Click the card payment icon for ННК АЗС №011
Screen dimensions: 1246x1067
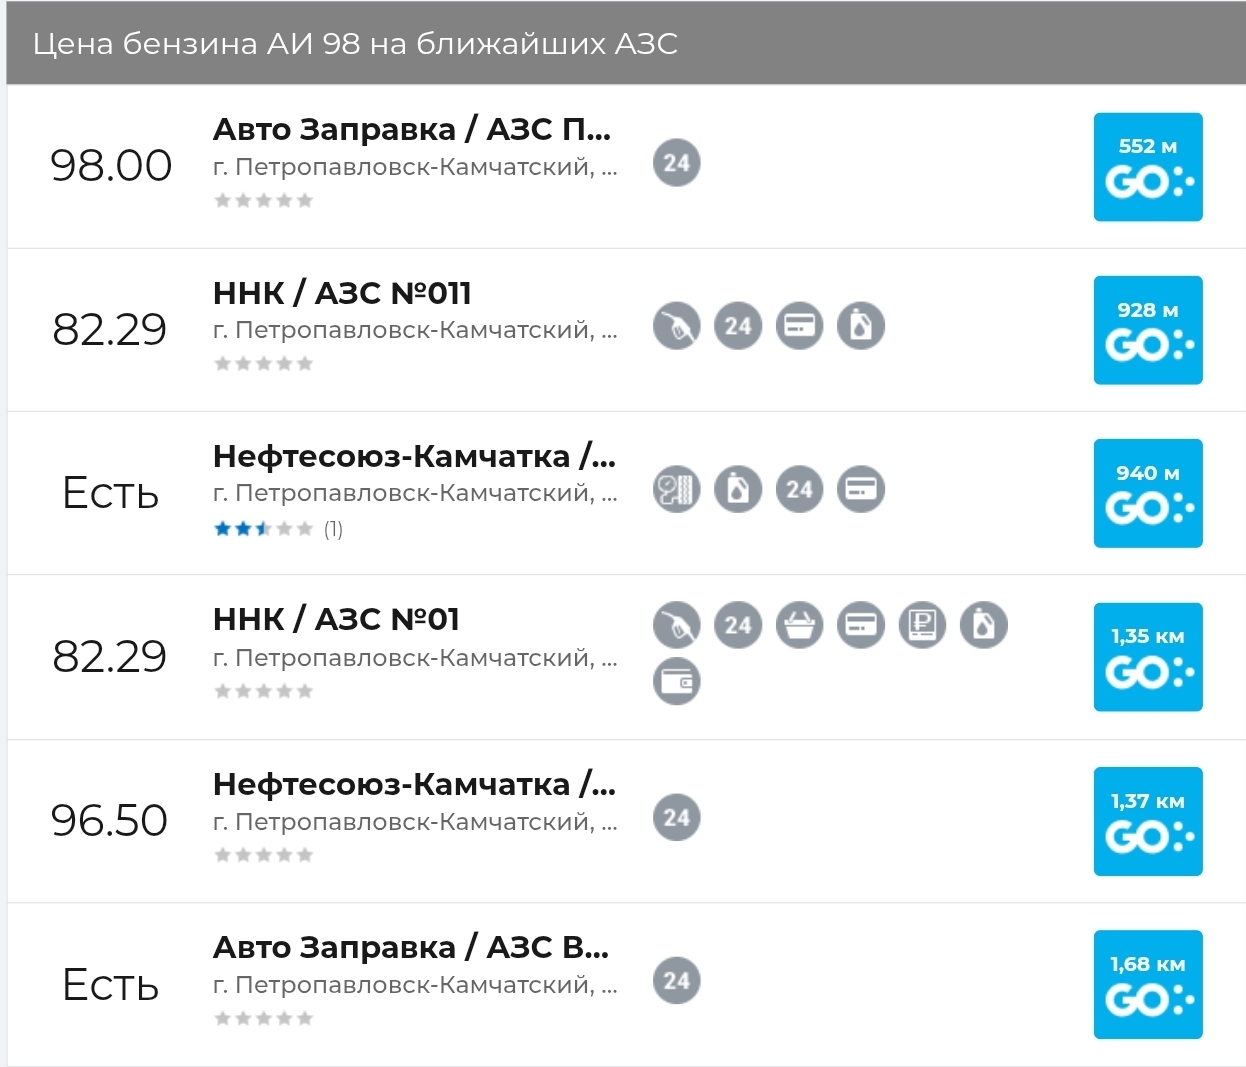(799, 326)
